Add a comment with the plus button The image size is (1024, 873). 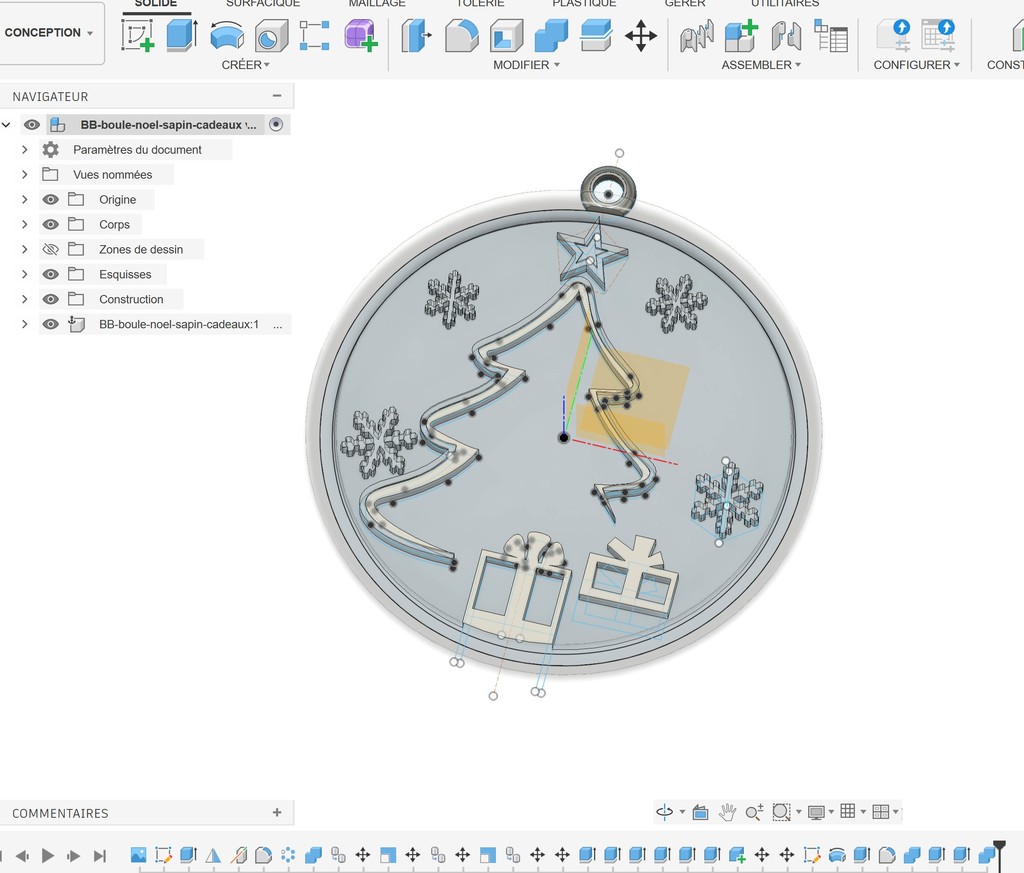(277, 813)
